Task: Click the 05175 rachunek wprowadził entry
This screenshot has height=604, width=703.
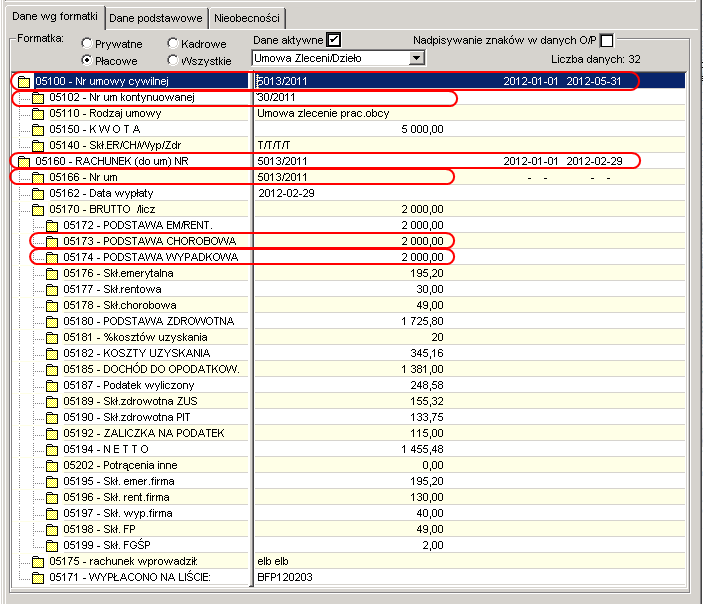Action: 123,561
